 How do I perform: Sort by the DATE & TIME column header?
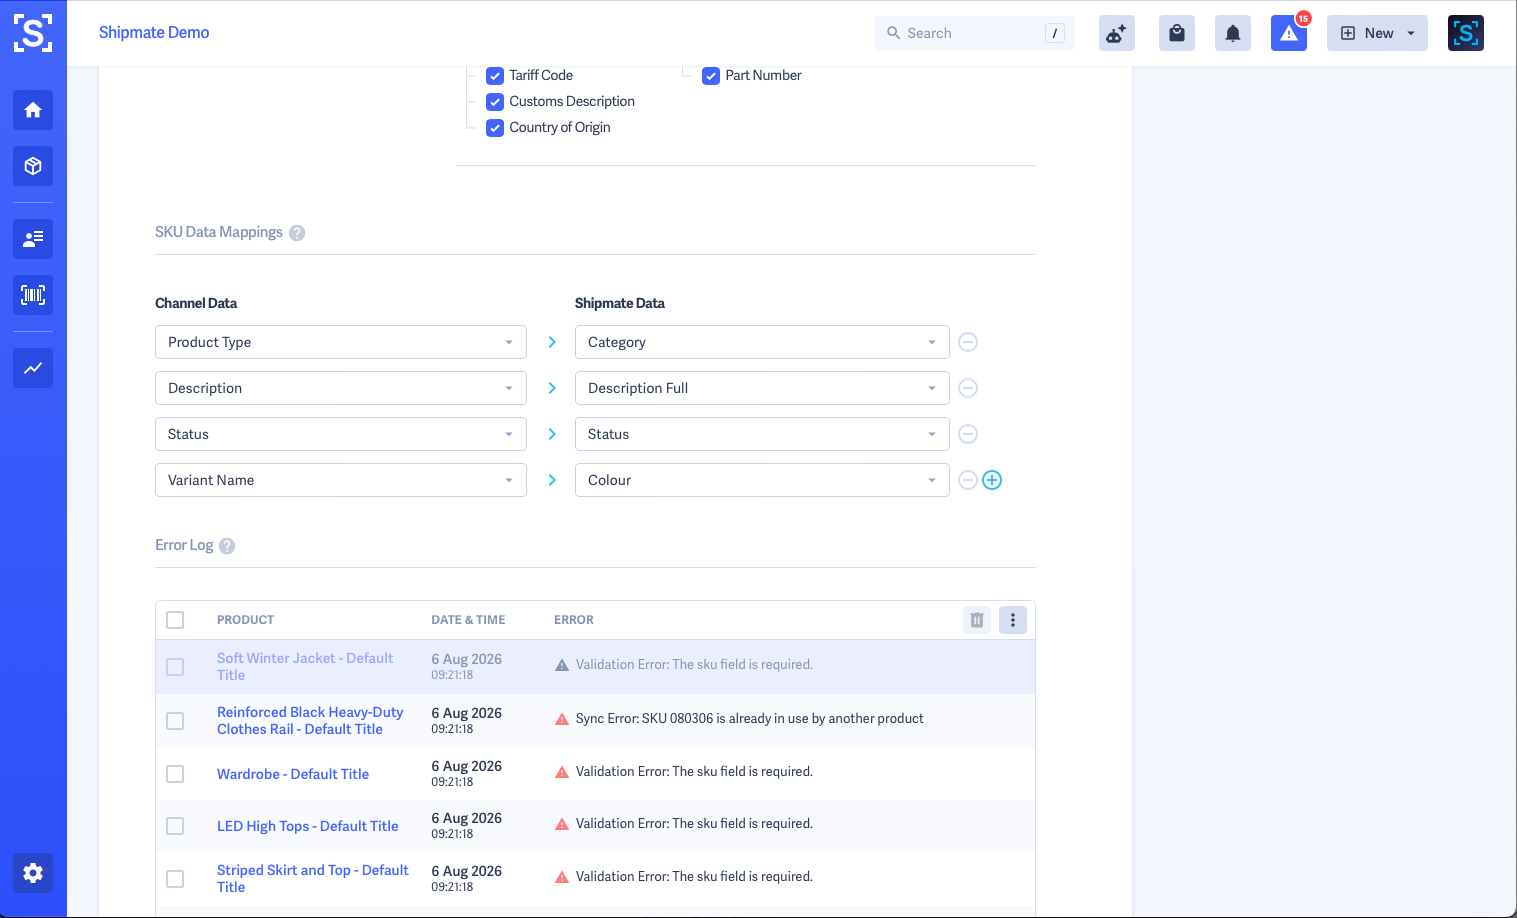(x=468, y=620)
